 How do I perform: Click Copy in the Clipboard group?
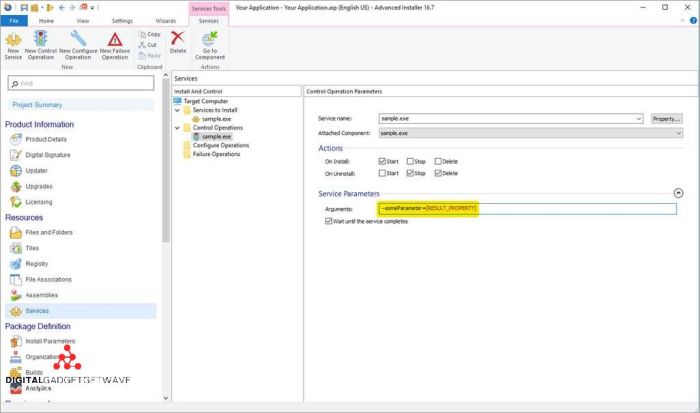150,34
